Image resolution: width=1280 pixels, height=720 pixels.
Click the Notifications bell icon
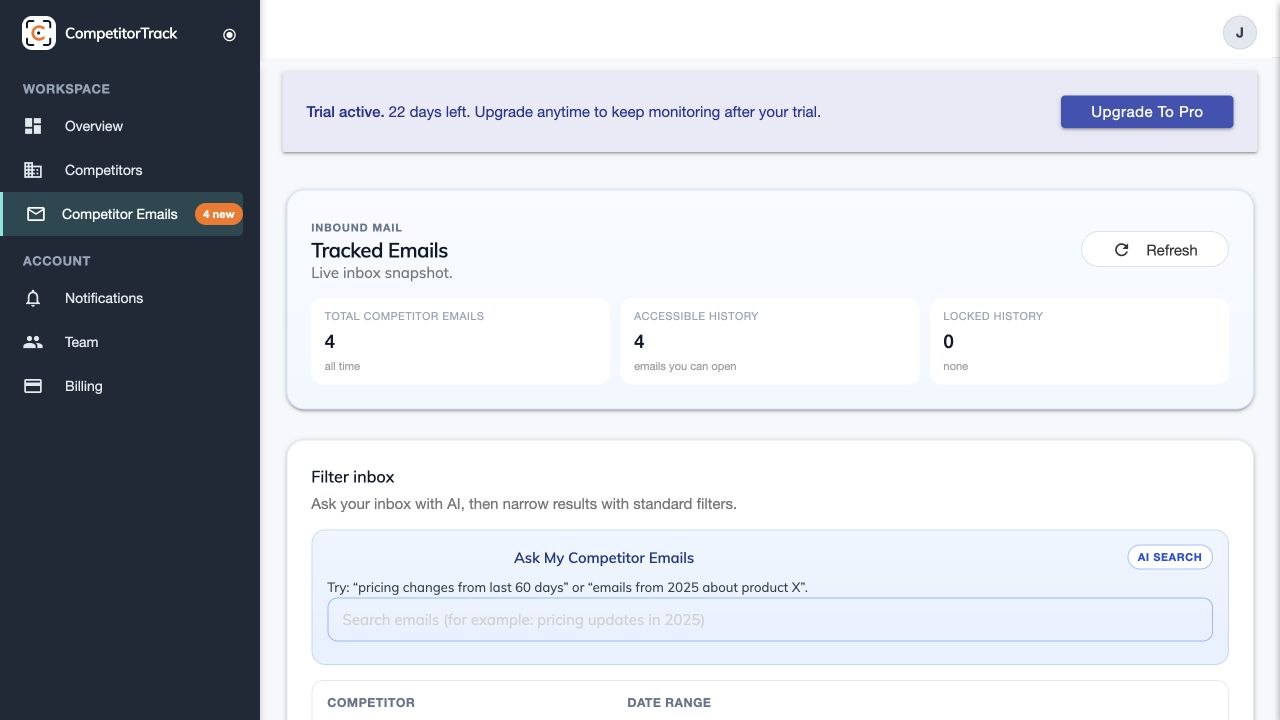[33, 298]
